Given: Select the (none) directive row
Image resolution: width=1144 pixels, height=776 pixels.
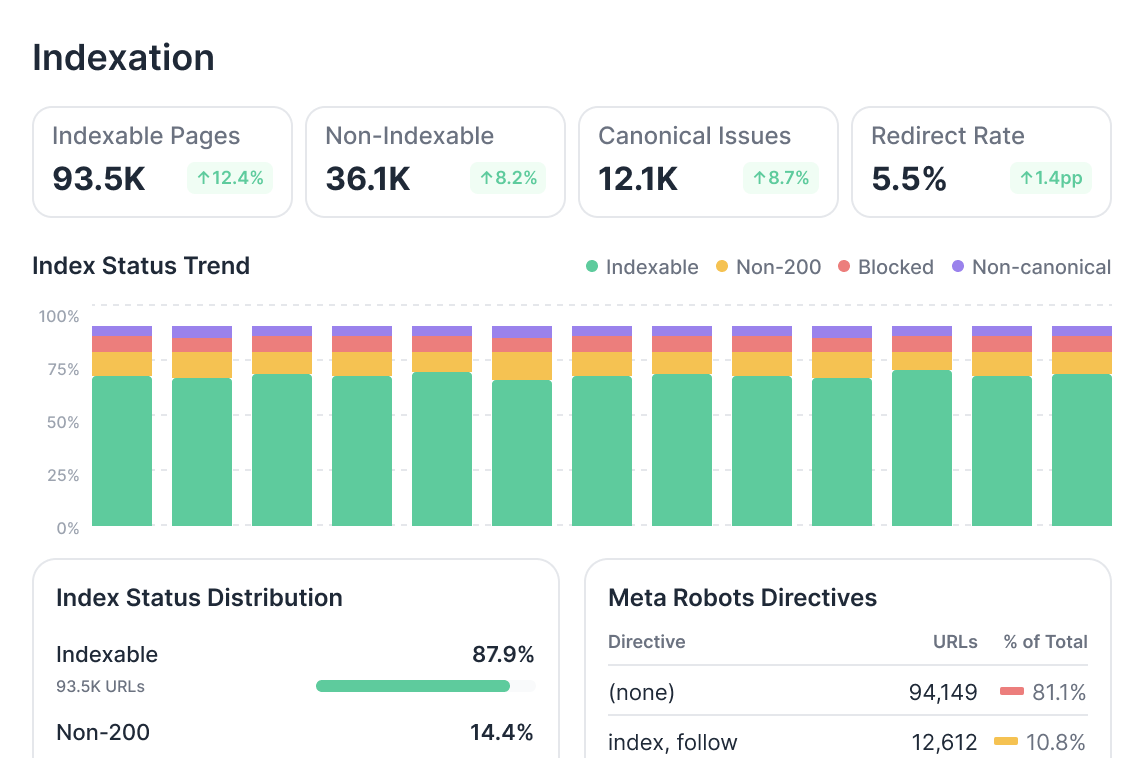Looking at the screenshot, I should click(848, 691).
